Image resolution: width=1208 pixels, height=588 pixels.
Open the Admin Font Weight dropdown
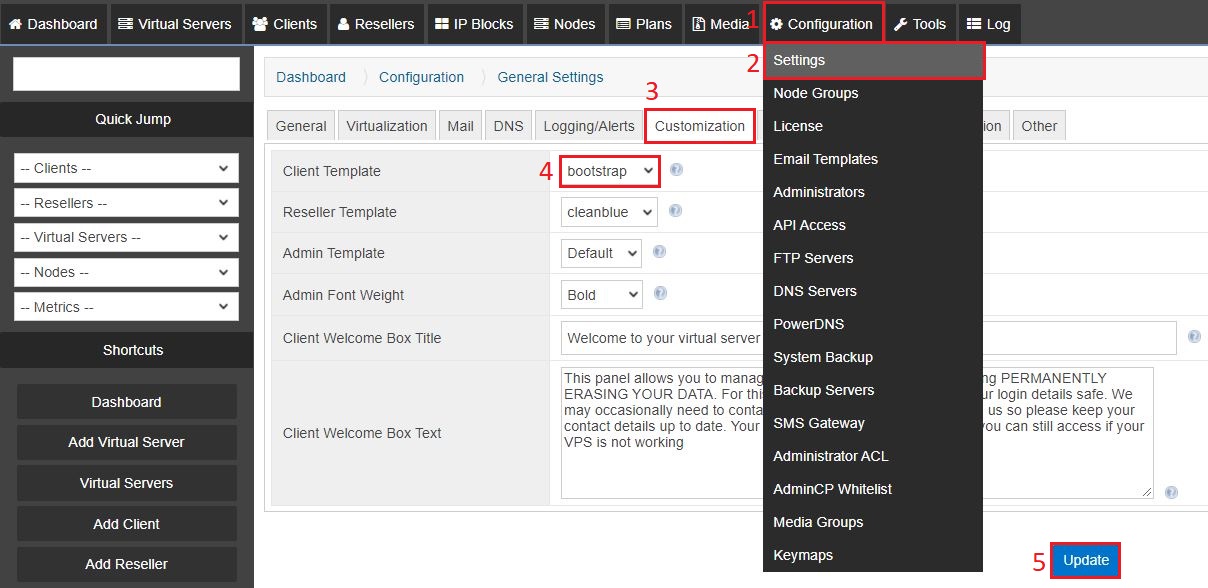pos(600,294)
